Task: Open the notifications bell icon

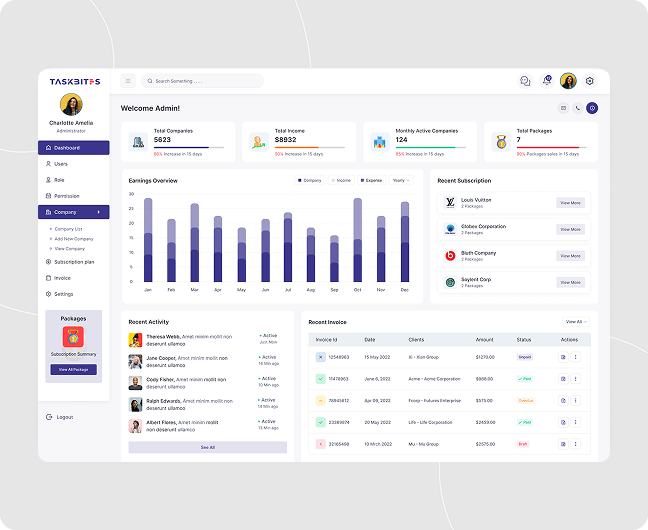Action: [547, 81]
